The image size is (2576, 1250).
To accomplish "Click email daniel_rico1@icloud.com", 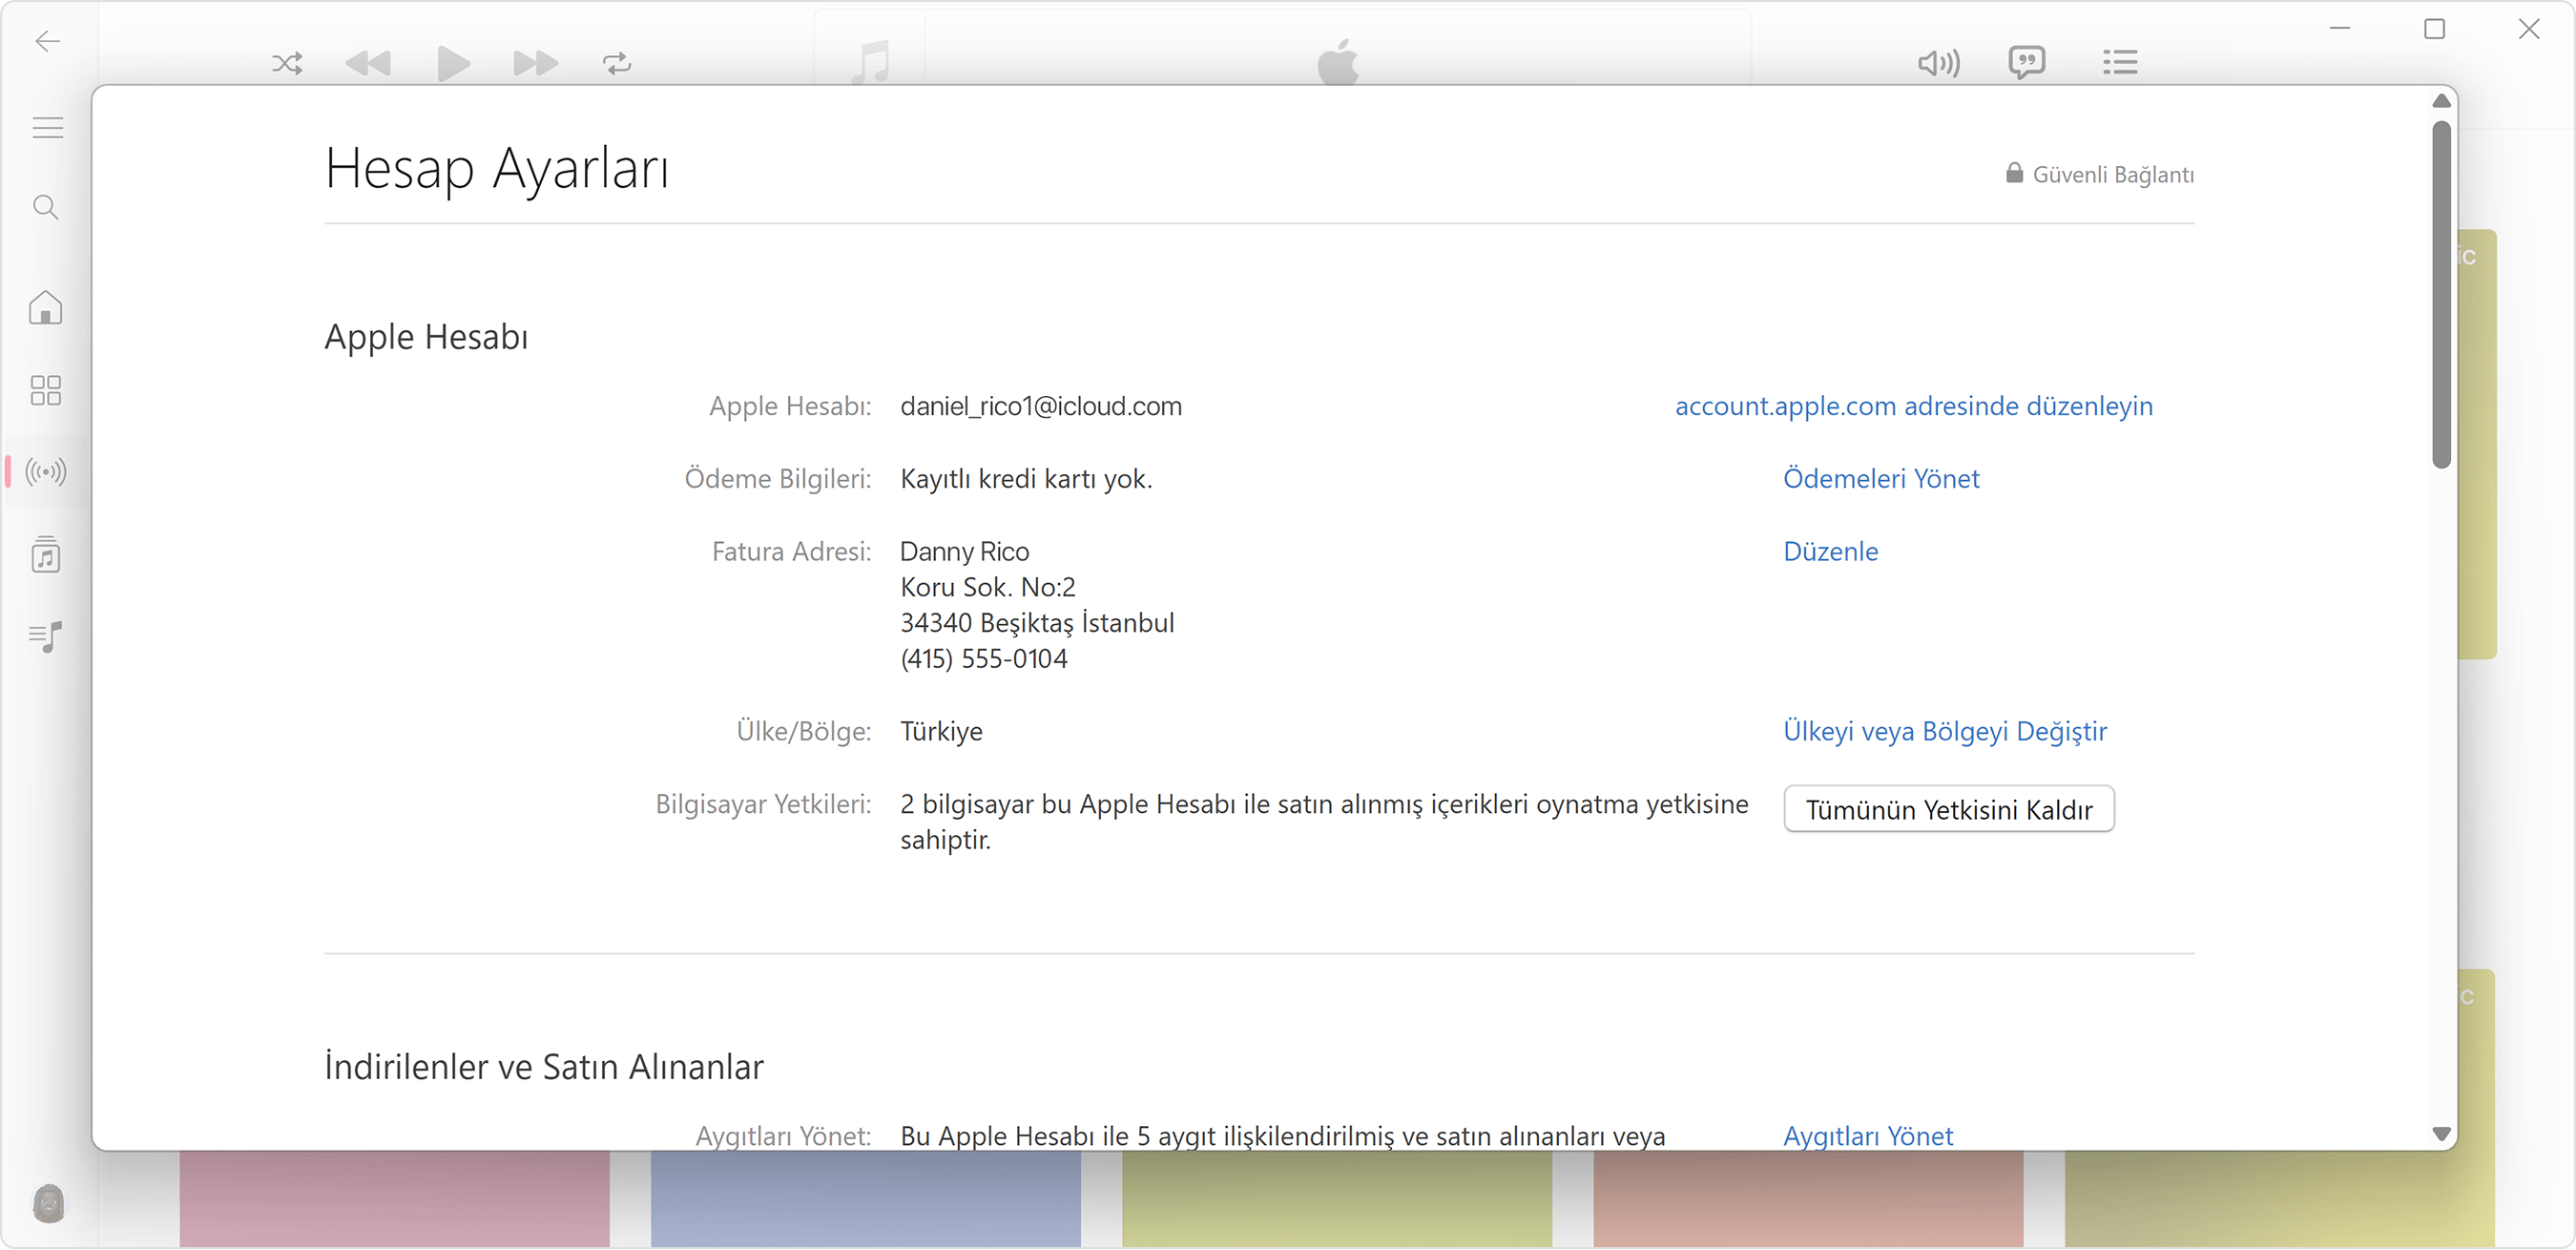I will [1041, 406].
